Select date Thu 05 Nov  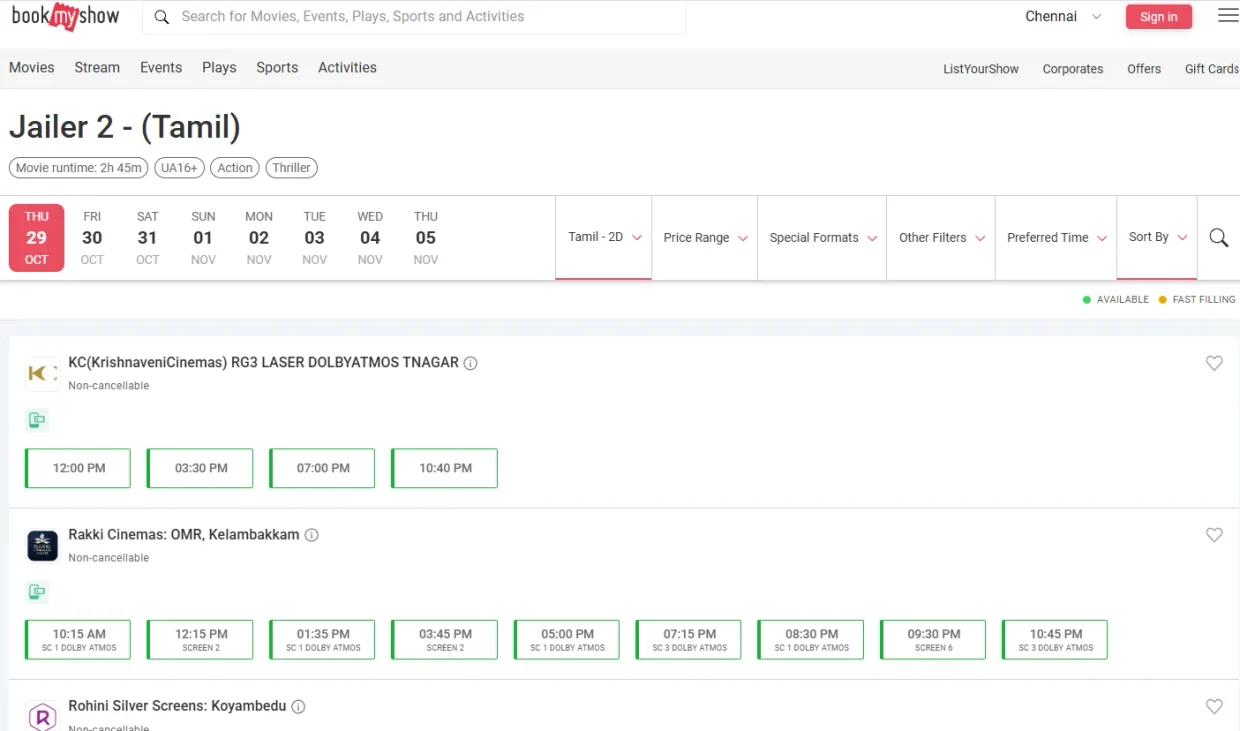pos(426,238)
